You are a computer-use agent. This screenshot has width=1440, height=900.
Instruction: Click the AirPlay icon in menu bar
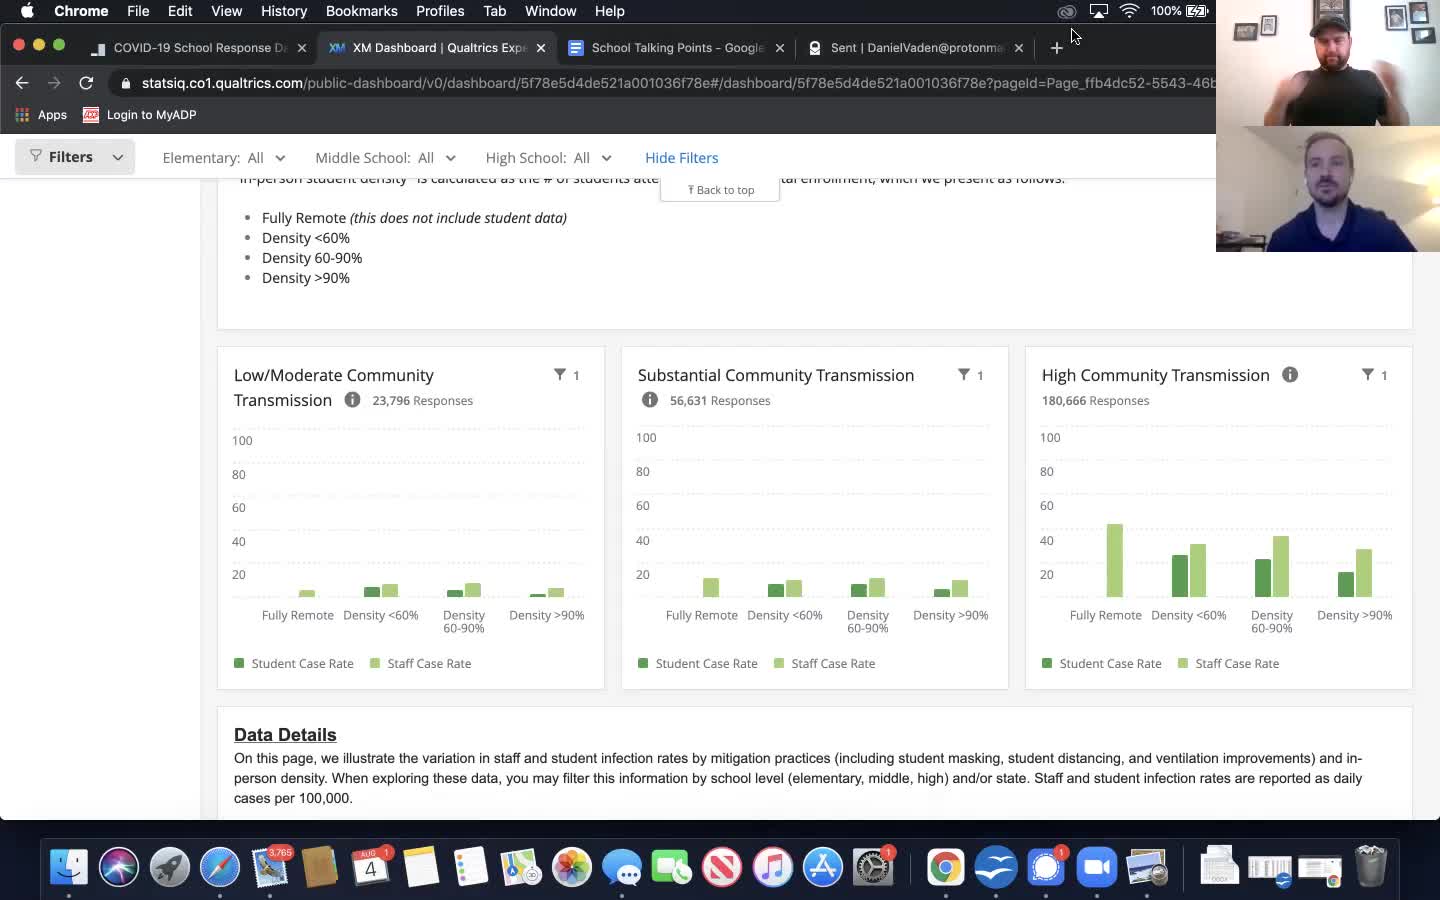pos(1098,11)
